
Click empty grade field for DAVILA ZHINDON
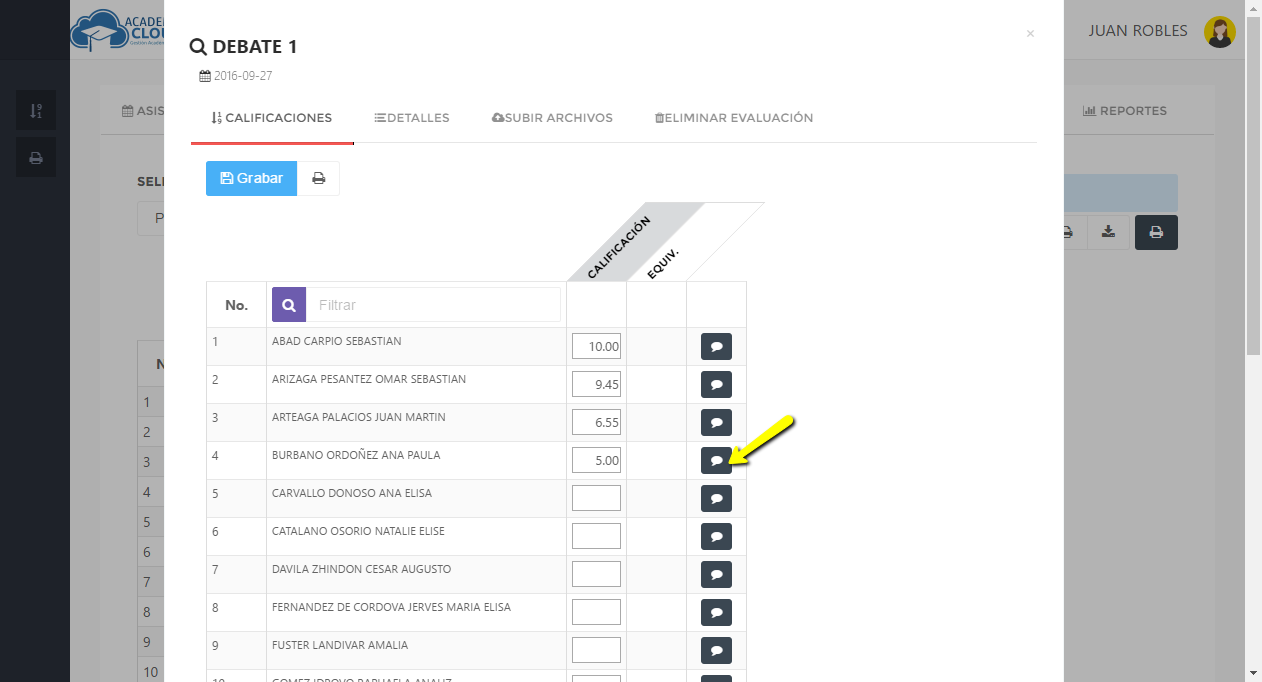tap(596, 575)
